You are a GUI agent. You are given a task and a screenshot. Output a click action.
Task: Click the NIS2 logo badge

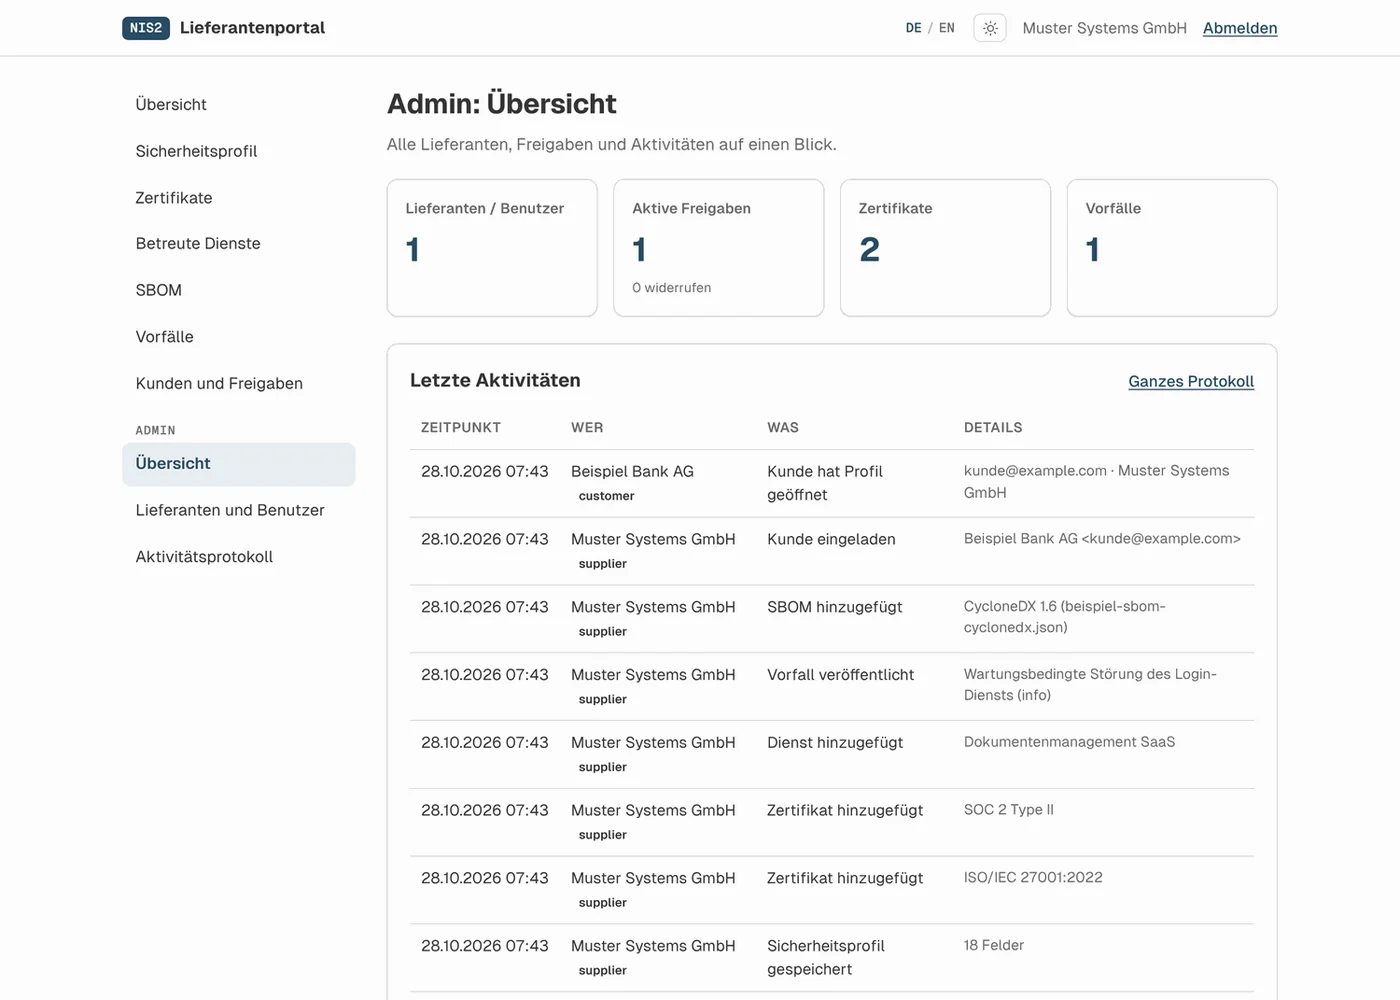point(146,28)
